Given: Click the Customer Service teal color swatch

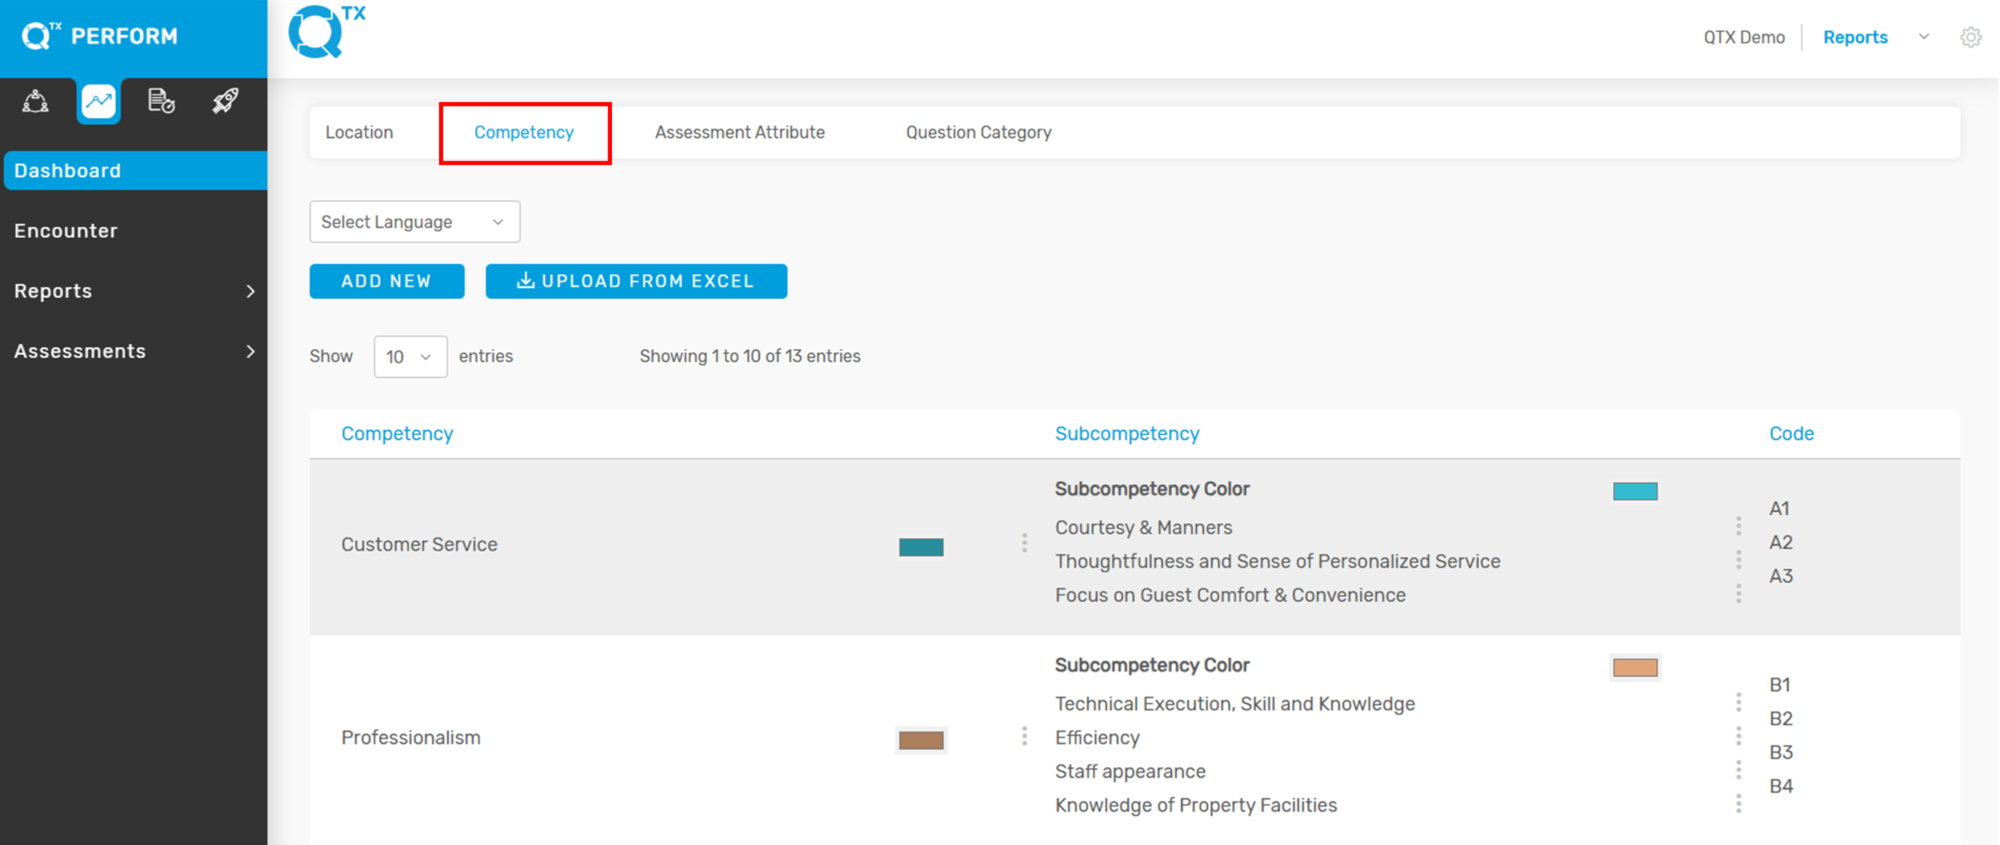Looking at the screenshot, I should pos(921,547).
